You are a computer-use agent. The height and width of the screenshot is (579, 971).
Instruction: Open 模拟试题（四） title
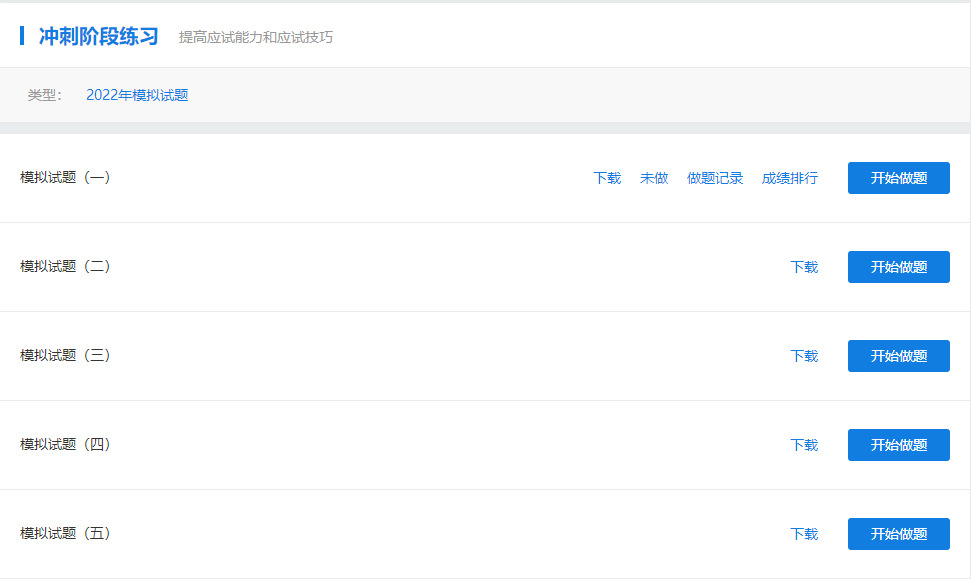65,444
